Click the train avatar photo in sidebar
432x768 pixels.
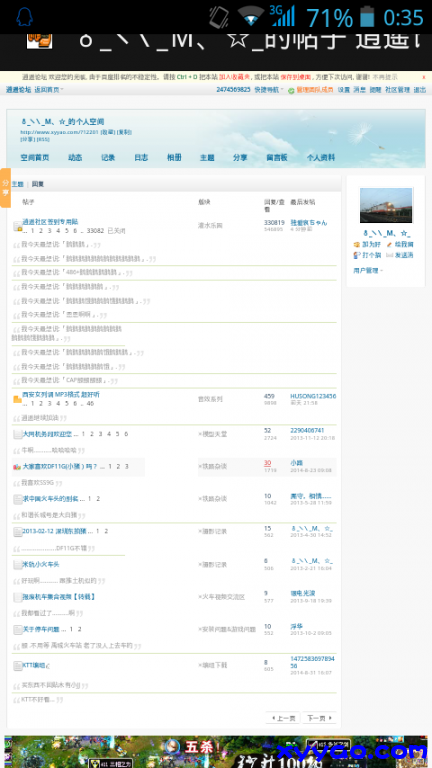tap(386, 205)
